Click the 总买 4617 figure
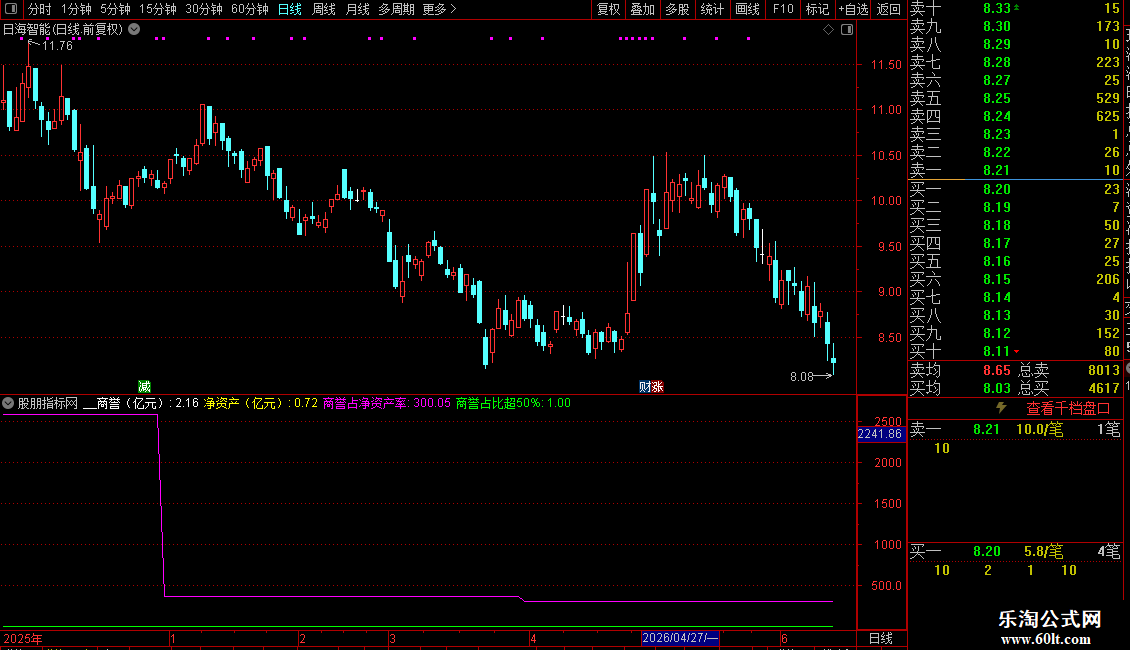Screen dimensions: 1130x650 (1103, 388)
